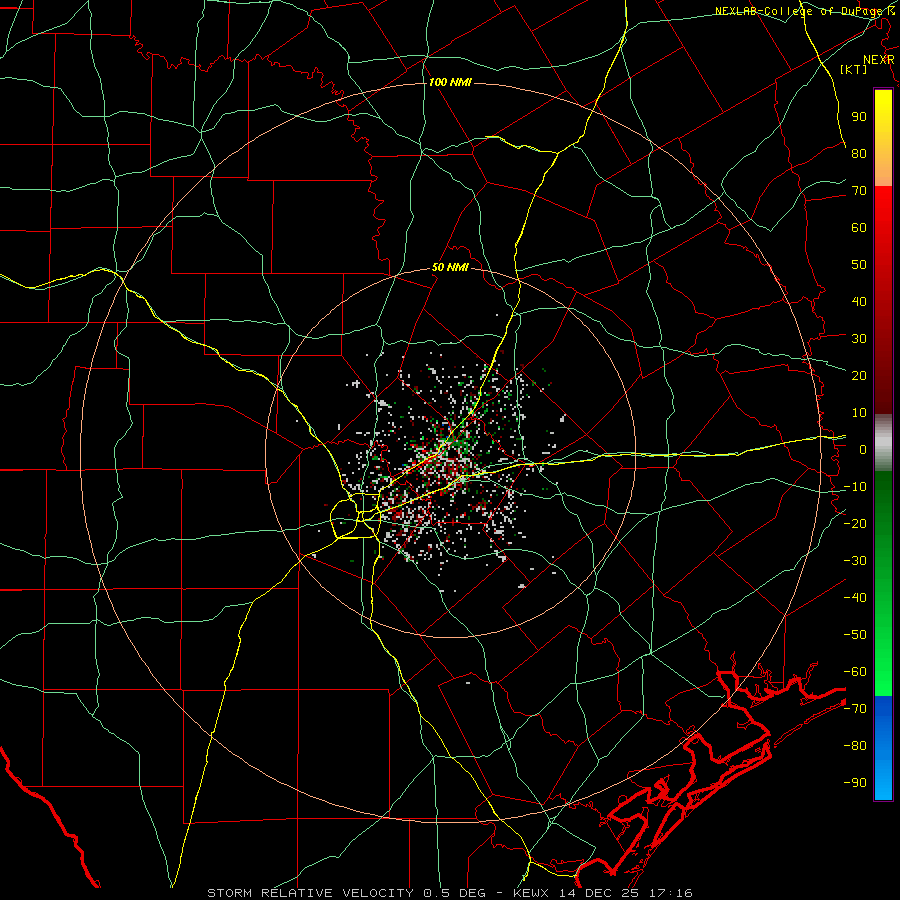The width and height of the screenshot is (900, 900).
Task: Click the 0 value on the velocity scale
Action: (863, 449)
